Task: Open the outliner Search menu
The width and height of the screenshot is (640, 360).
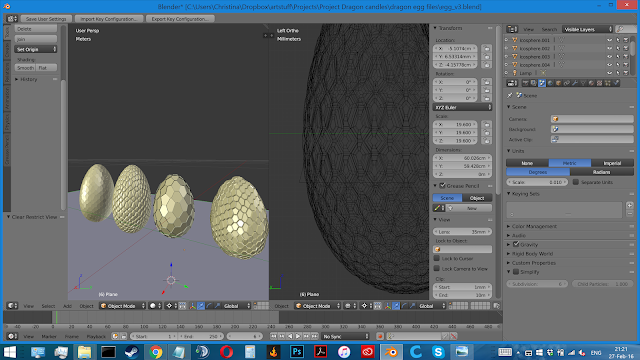Action: coord(549,29)
